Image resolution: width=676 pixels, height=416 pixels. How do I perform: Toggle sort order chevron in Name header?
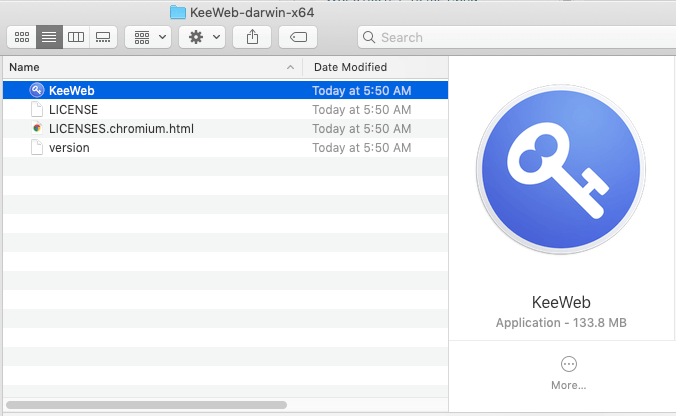(291, 67)
